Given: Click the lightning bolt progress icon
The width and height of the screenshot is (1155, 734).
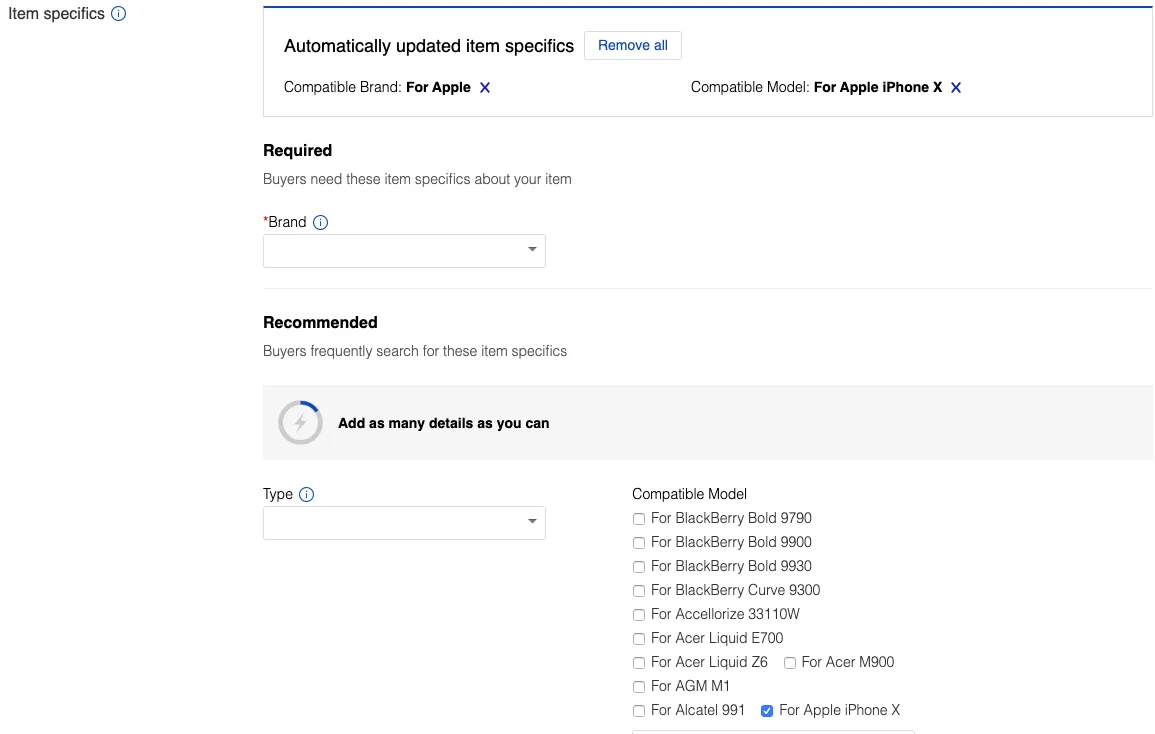Looking at the screenshot, I should coord(300,423).
